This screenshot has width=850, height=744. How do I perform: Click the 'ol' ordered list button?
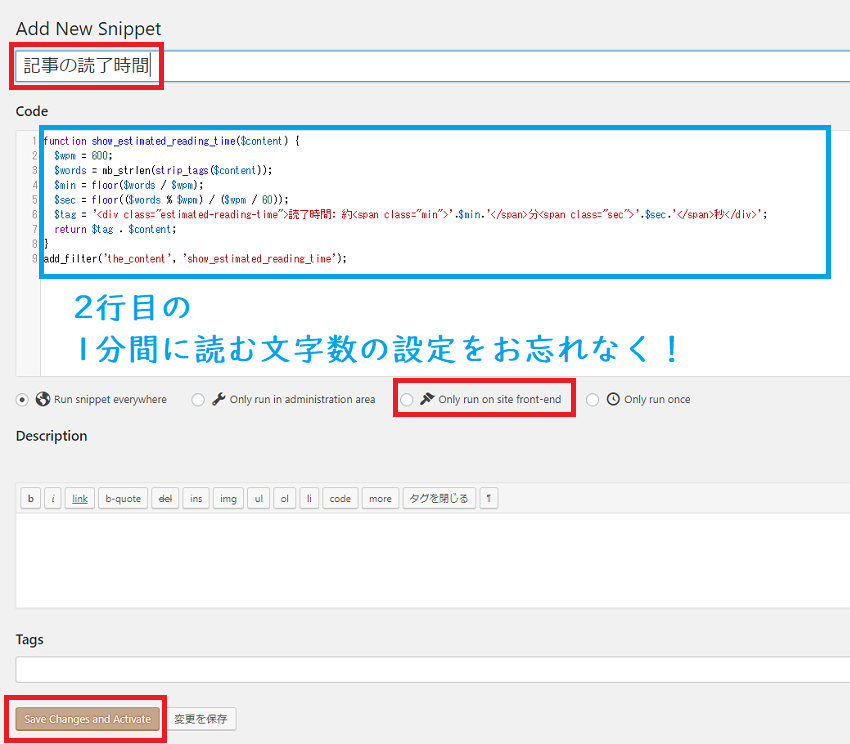285,498
